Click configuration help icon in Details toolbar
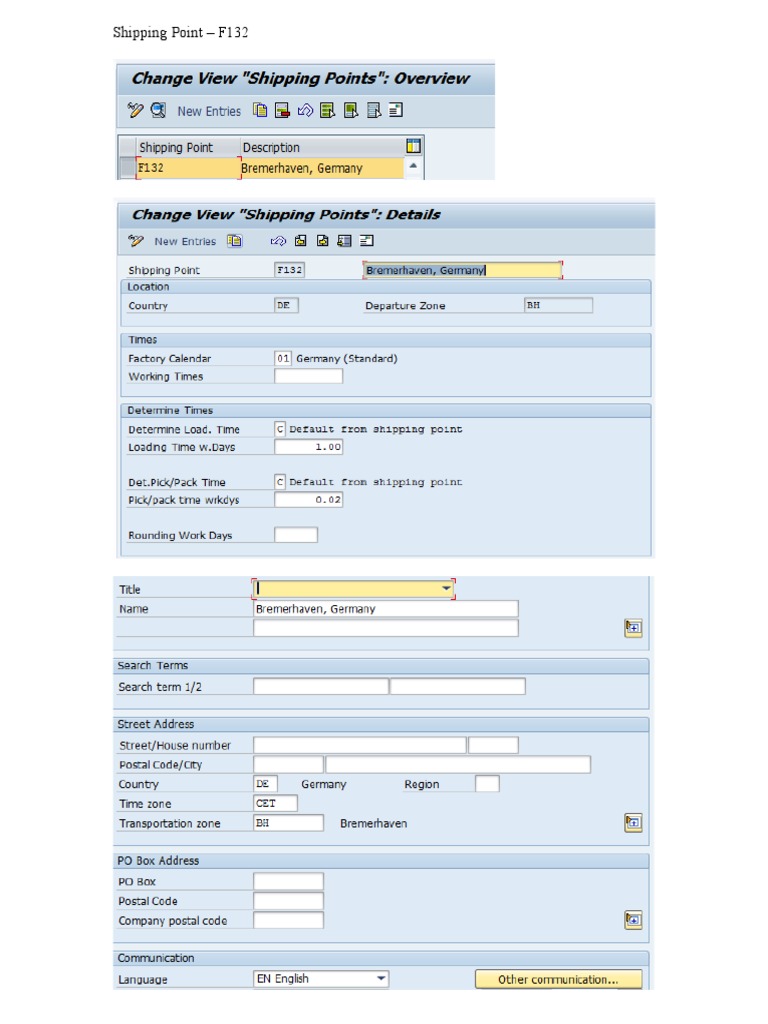 pos(367,241)
